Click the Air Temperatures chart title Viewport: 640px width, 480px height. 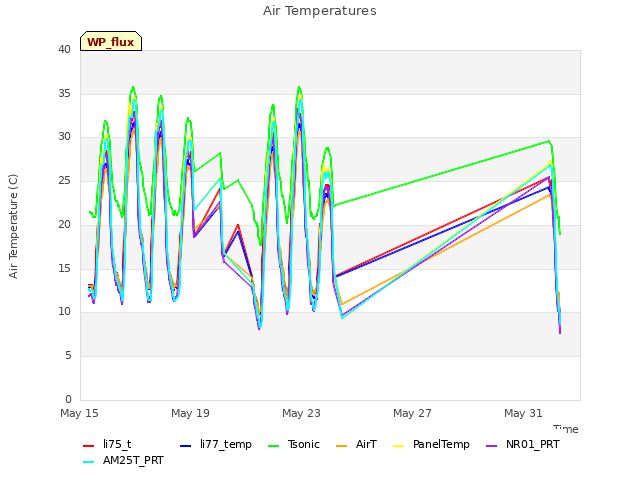click(320, 11)
